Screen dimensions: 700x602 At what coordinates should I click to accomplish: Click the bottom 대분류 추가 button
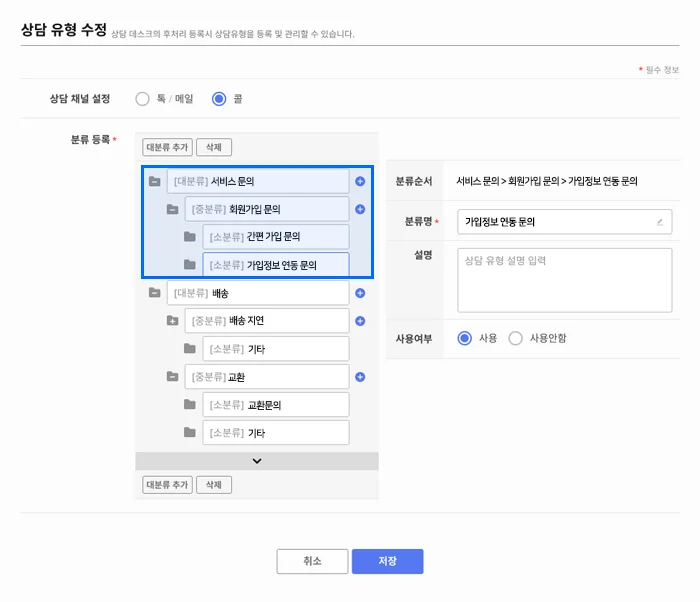pos(167,485)
